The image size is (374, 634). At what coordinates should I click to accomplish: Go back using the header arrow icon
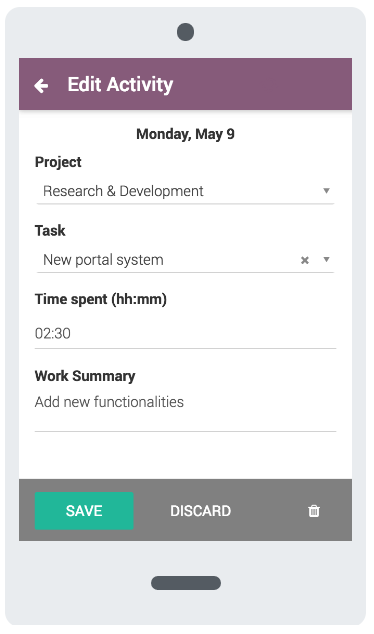[x=41, y=85]
